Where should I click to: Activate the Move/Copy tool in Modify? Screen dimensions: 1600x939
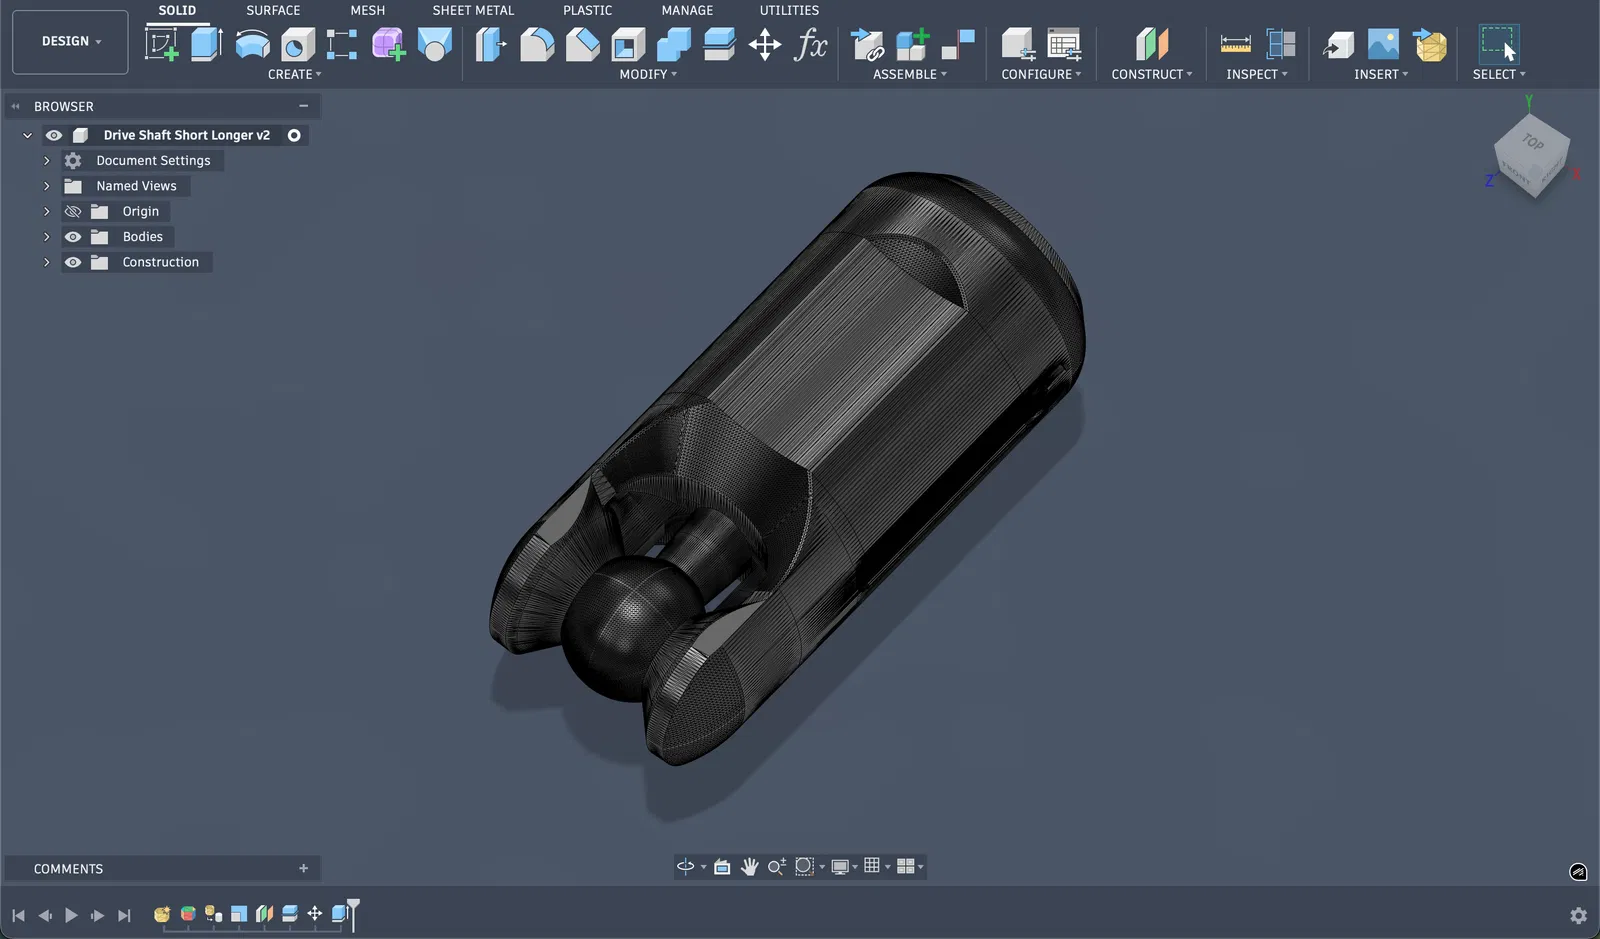(765, 44)
